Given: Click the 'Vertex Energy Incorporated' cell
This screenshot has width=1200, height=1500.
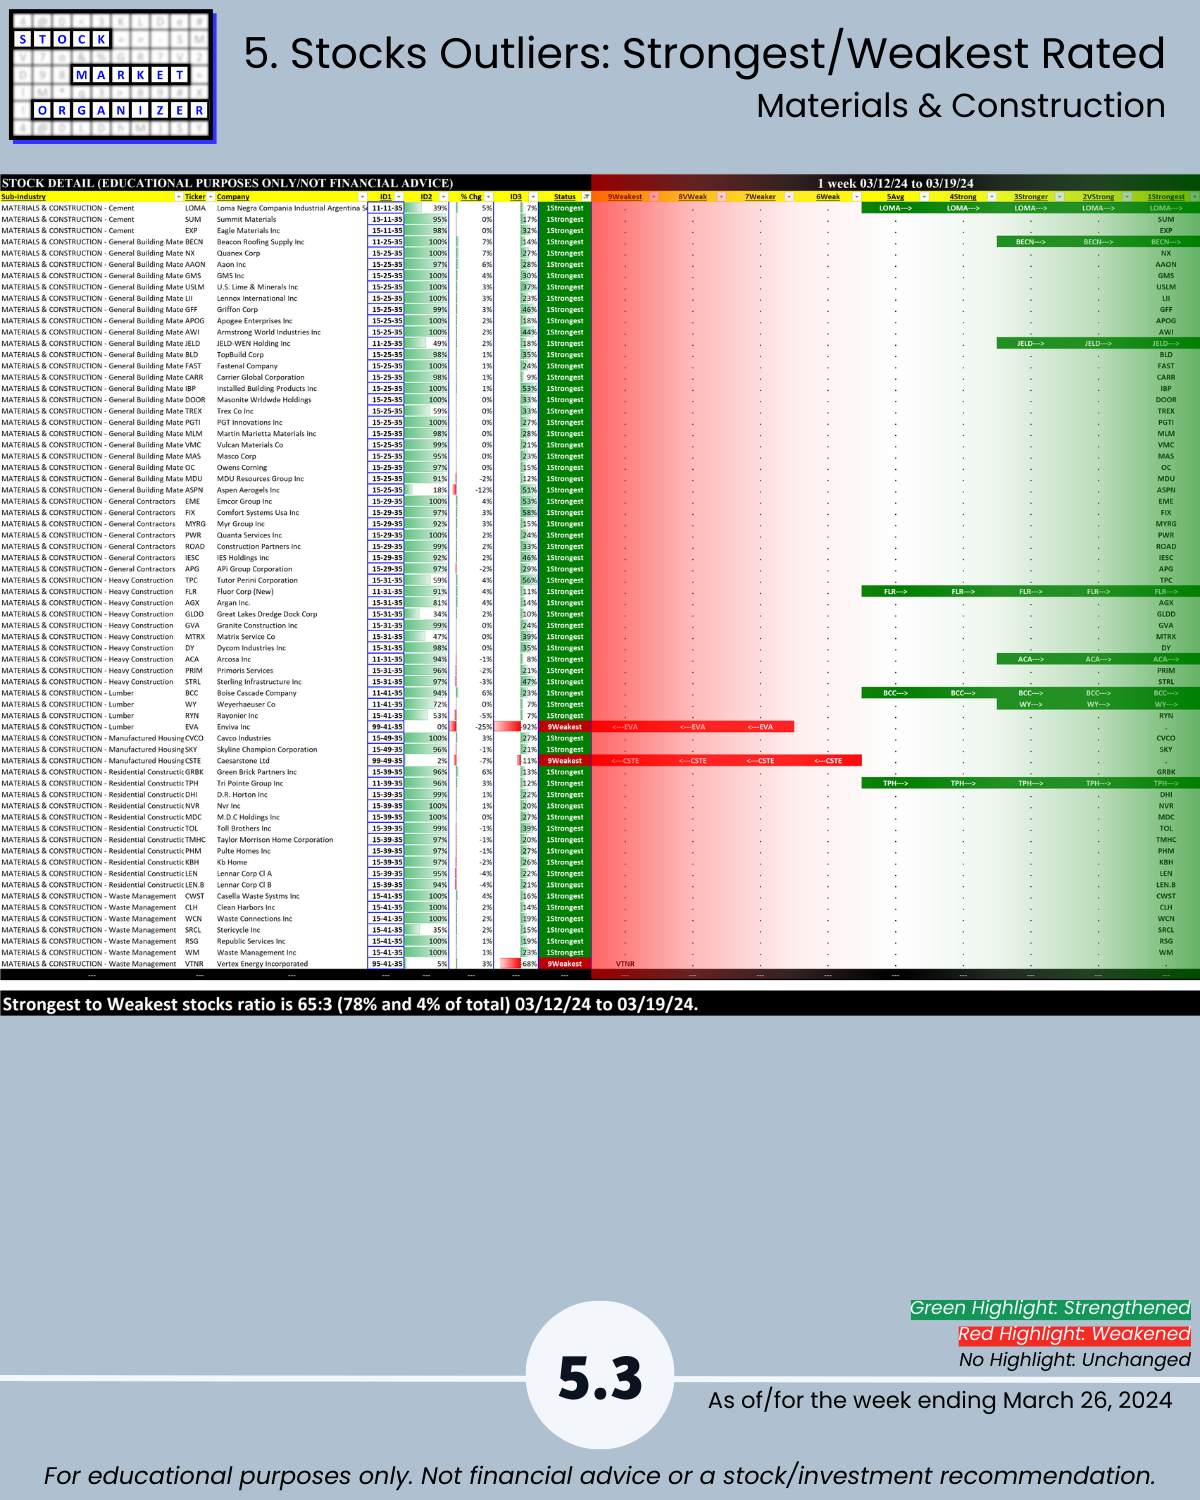Looking at the screenshot, I should (291, 964).
